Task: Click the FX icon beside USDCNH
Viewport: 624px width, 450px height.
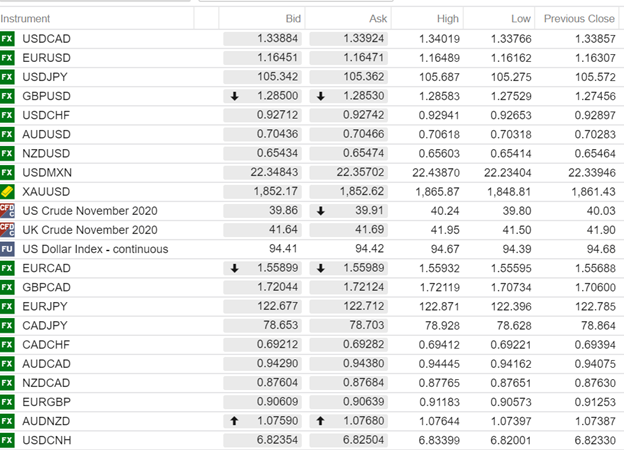Action: click(8, 440)
